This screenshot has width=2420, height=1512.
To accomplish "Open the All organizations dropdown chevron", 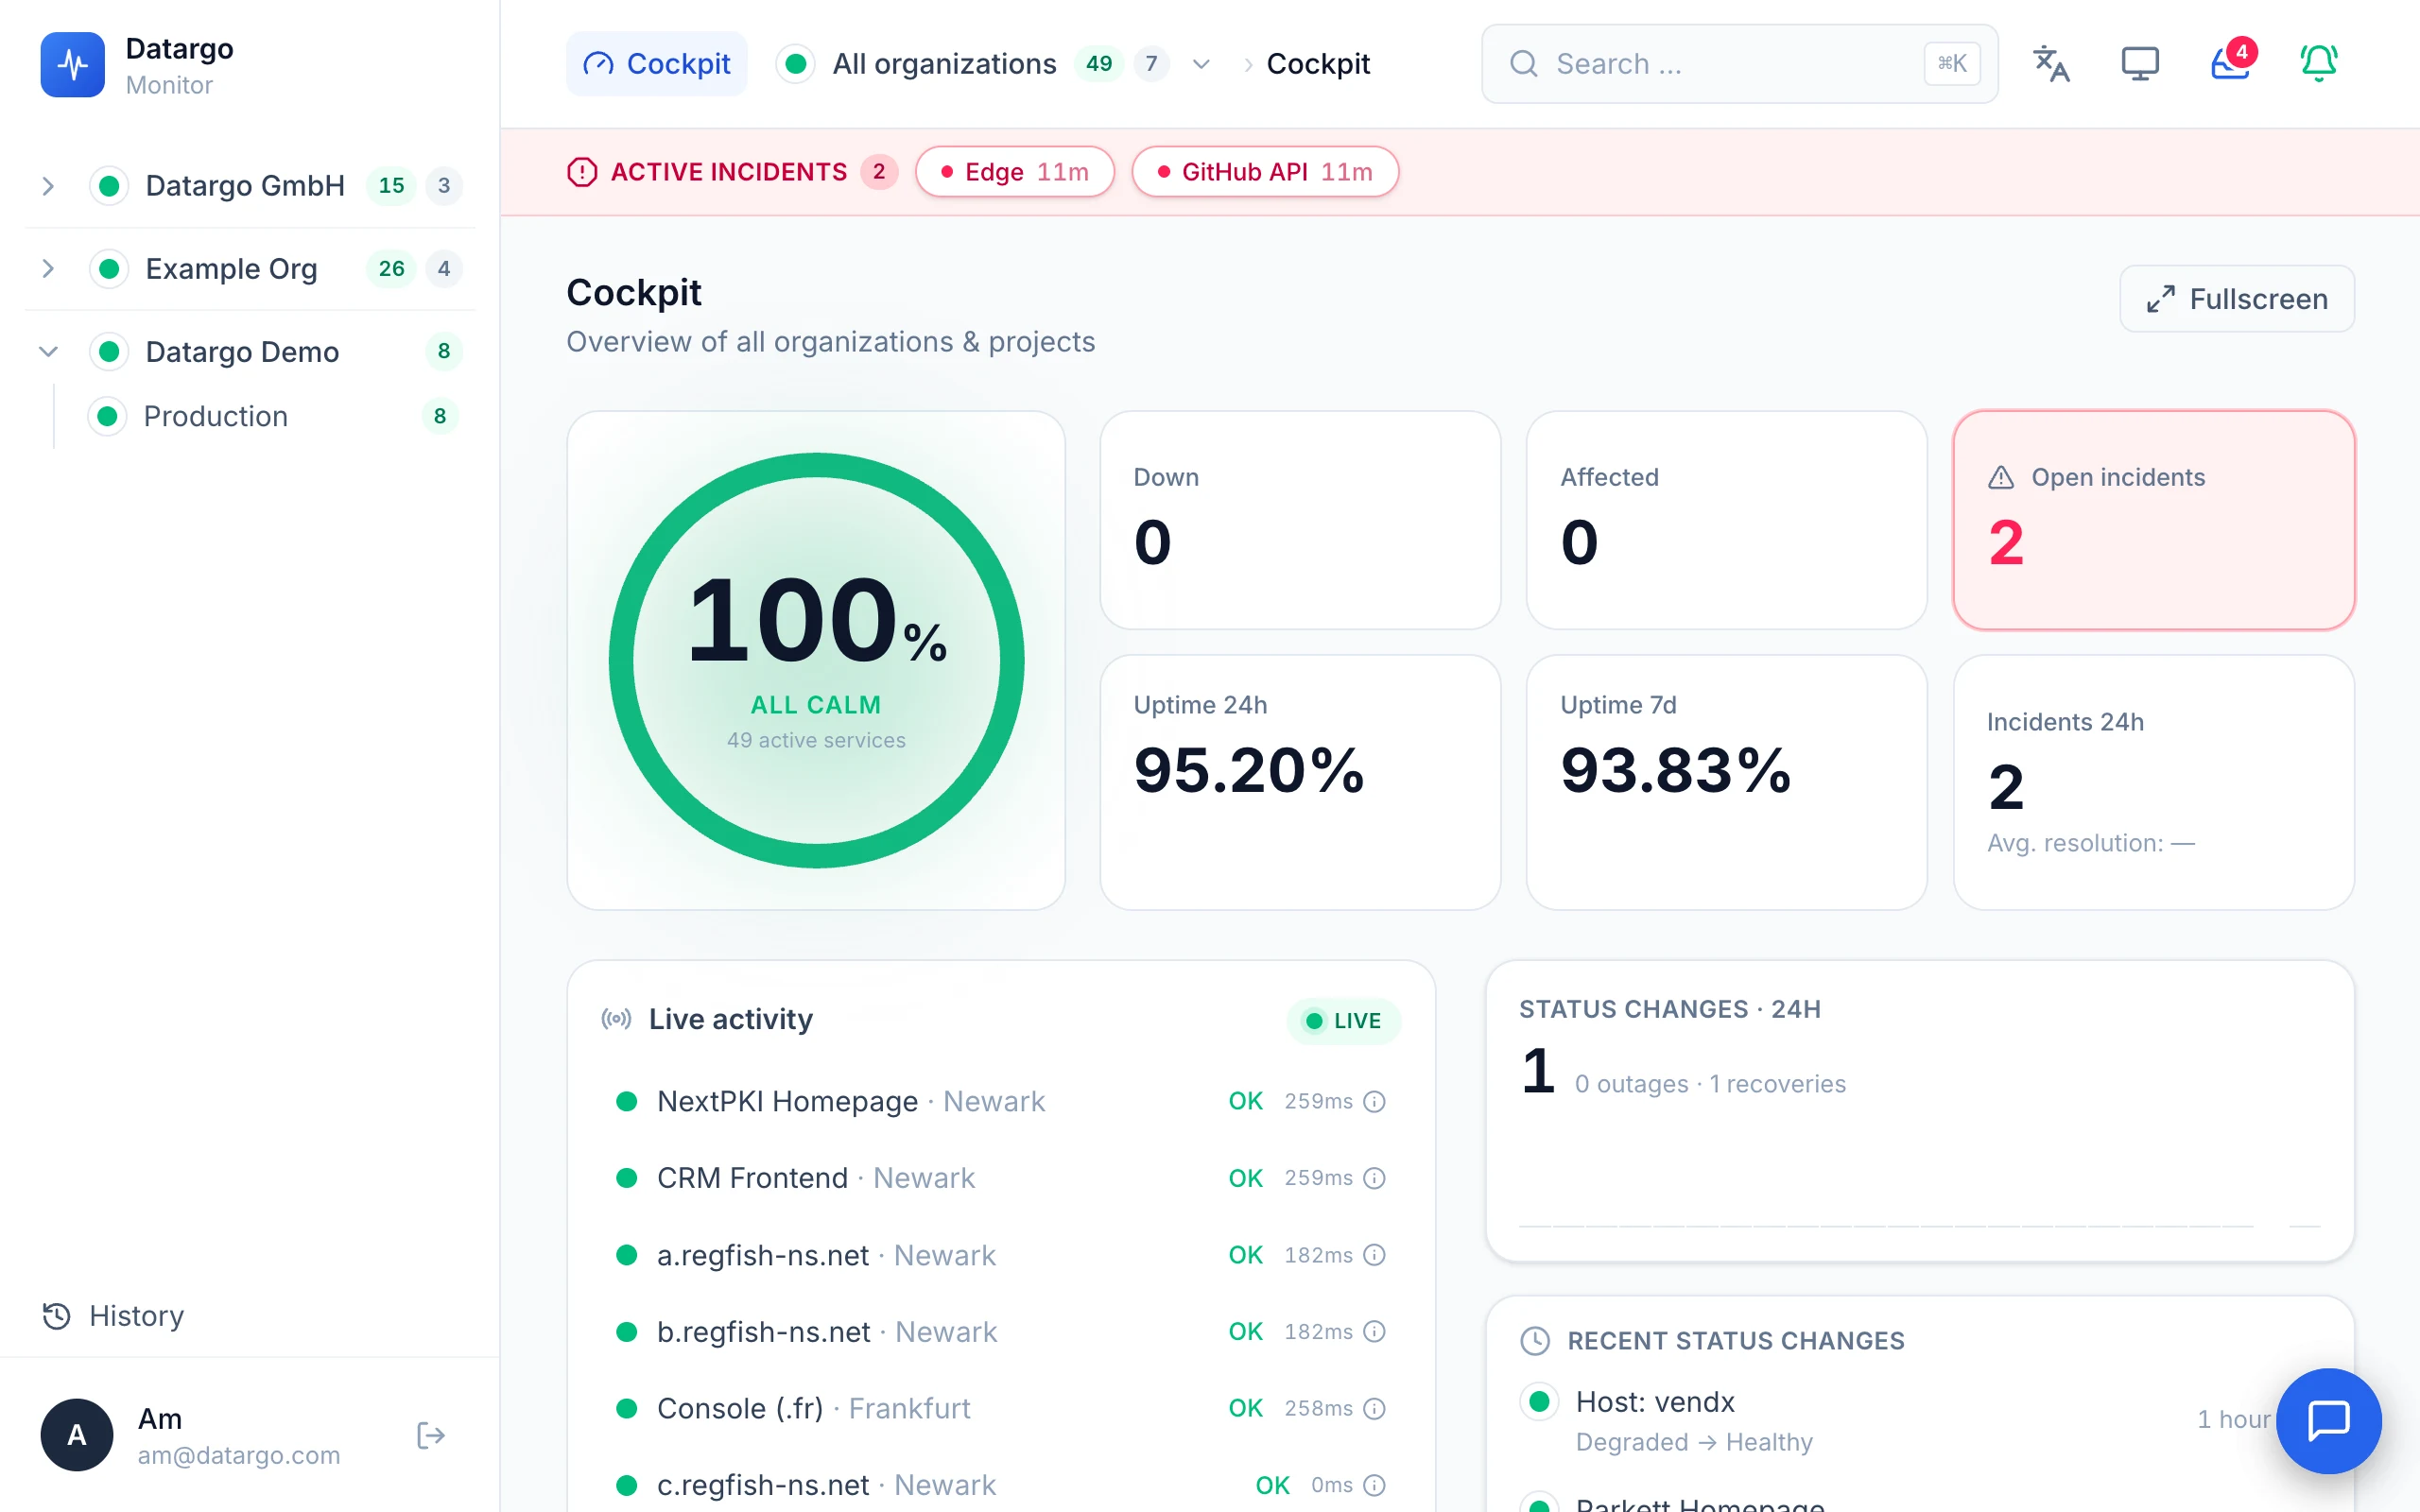I will (x=1201, y=64).
